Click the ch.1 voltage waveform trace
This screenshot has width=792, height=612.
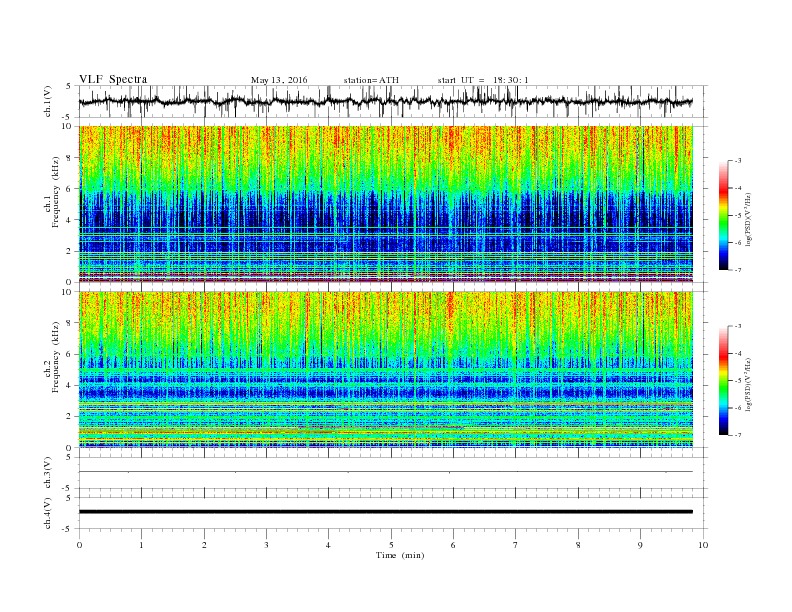click(386, 101)
